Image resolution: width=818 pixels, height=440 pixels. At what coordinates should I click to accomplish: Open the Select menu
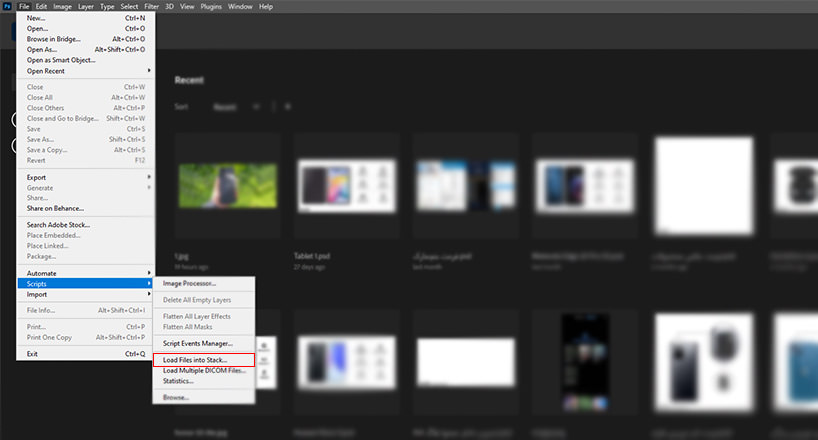click(129, 6)
